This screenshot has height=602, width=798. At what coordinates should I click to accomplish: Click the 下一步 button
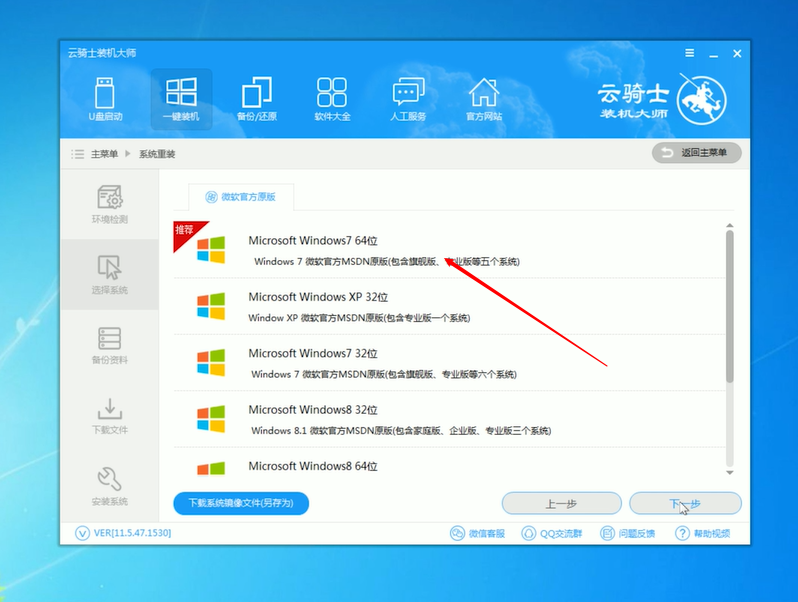tap(685, 503)
